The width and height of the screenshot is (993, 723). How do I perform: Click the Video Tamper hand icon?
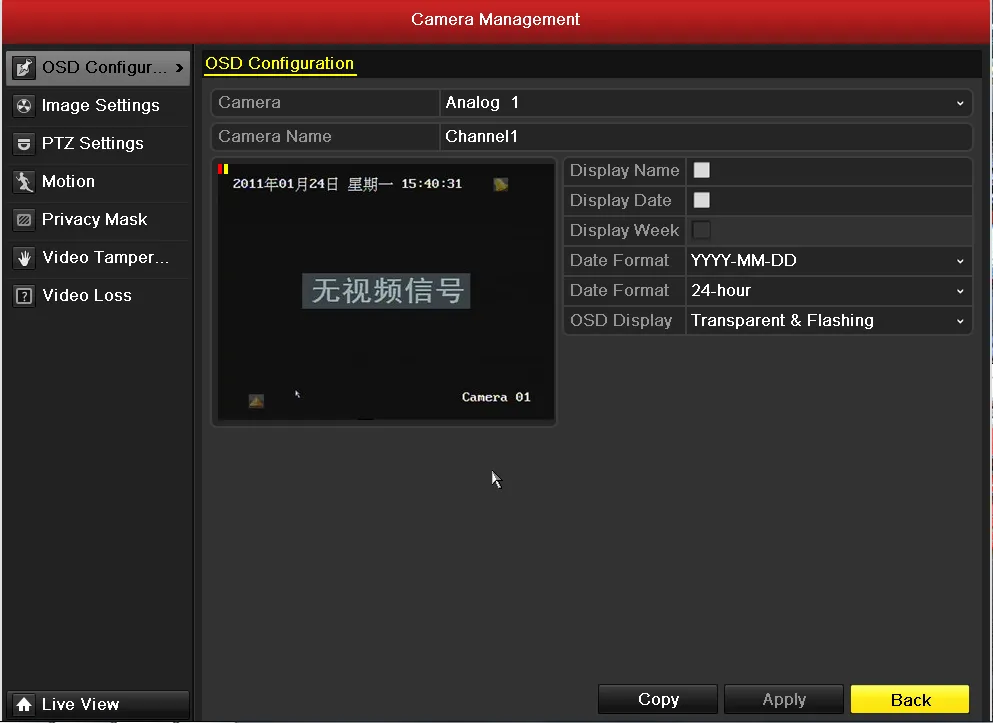click(x=24, y=258)
